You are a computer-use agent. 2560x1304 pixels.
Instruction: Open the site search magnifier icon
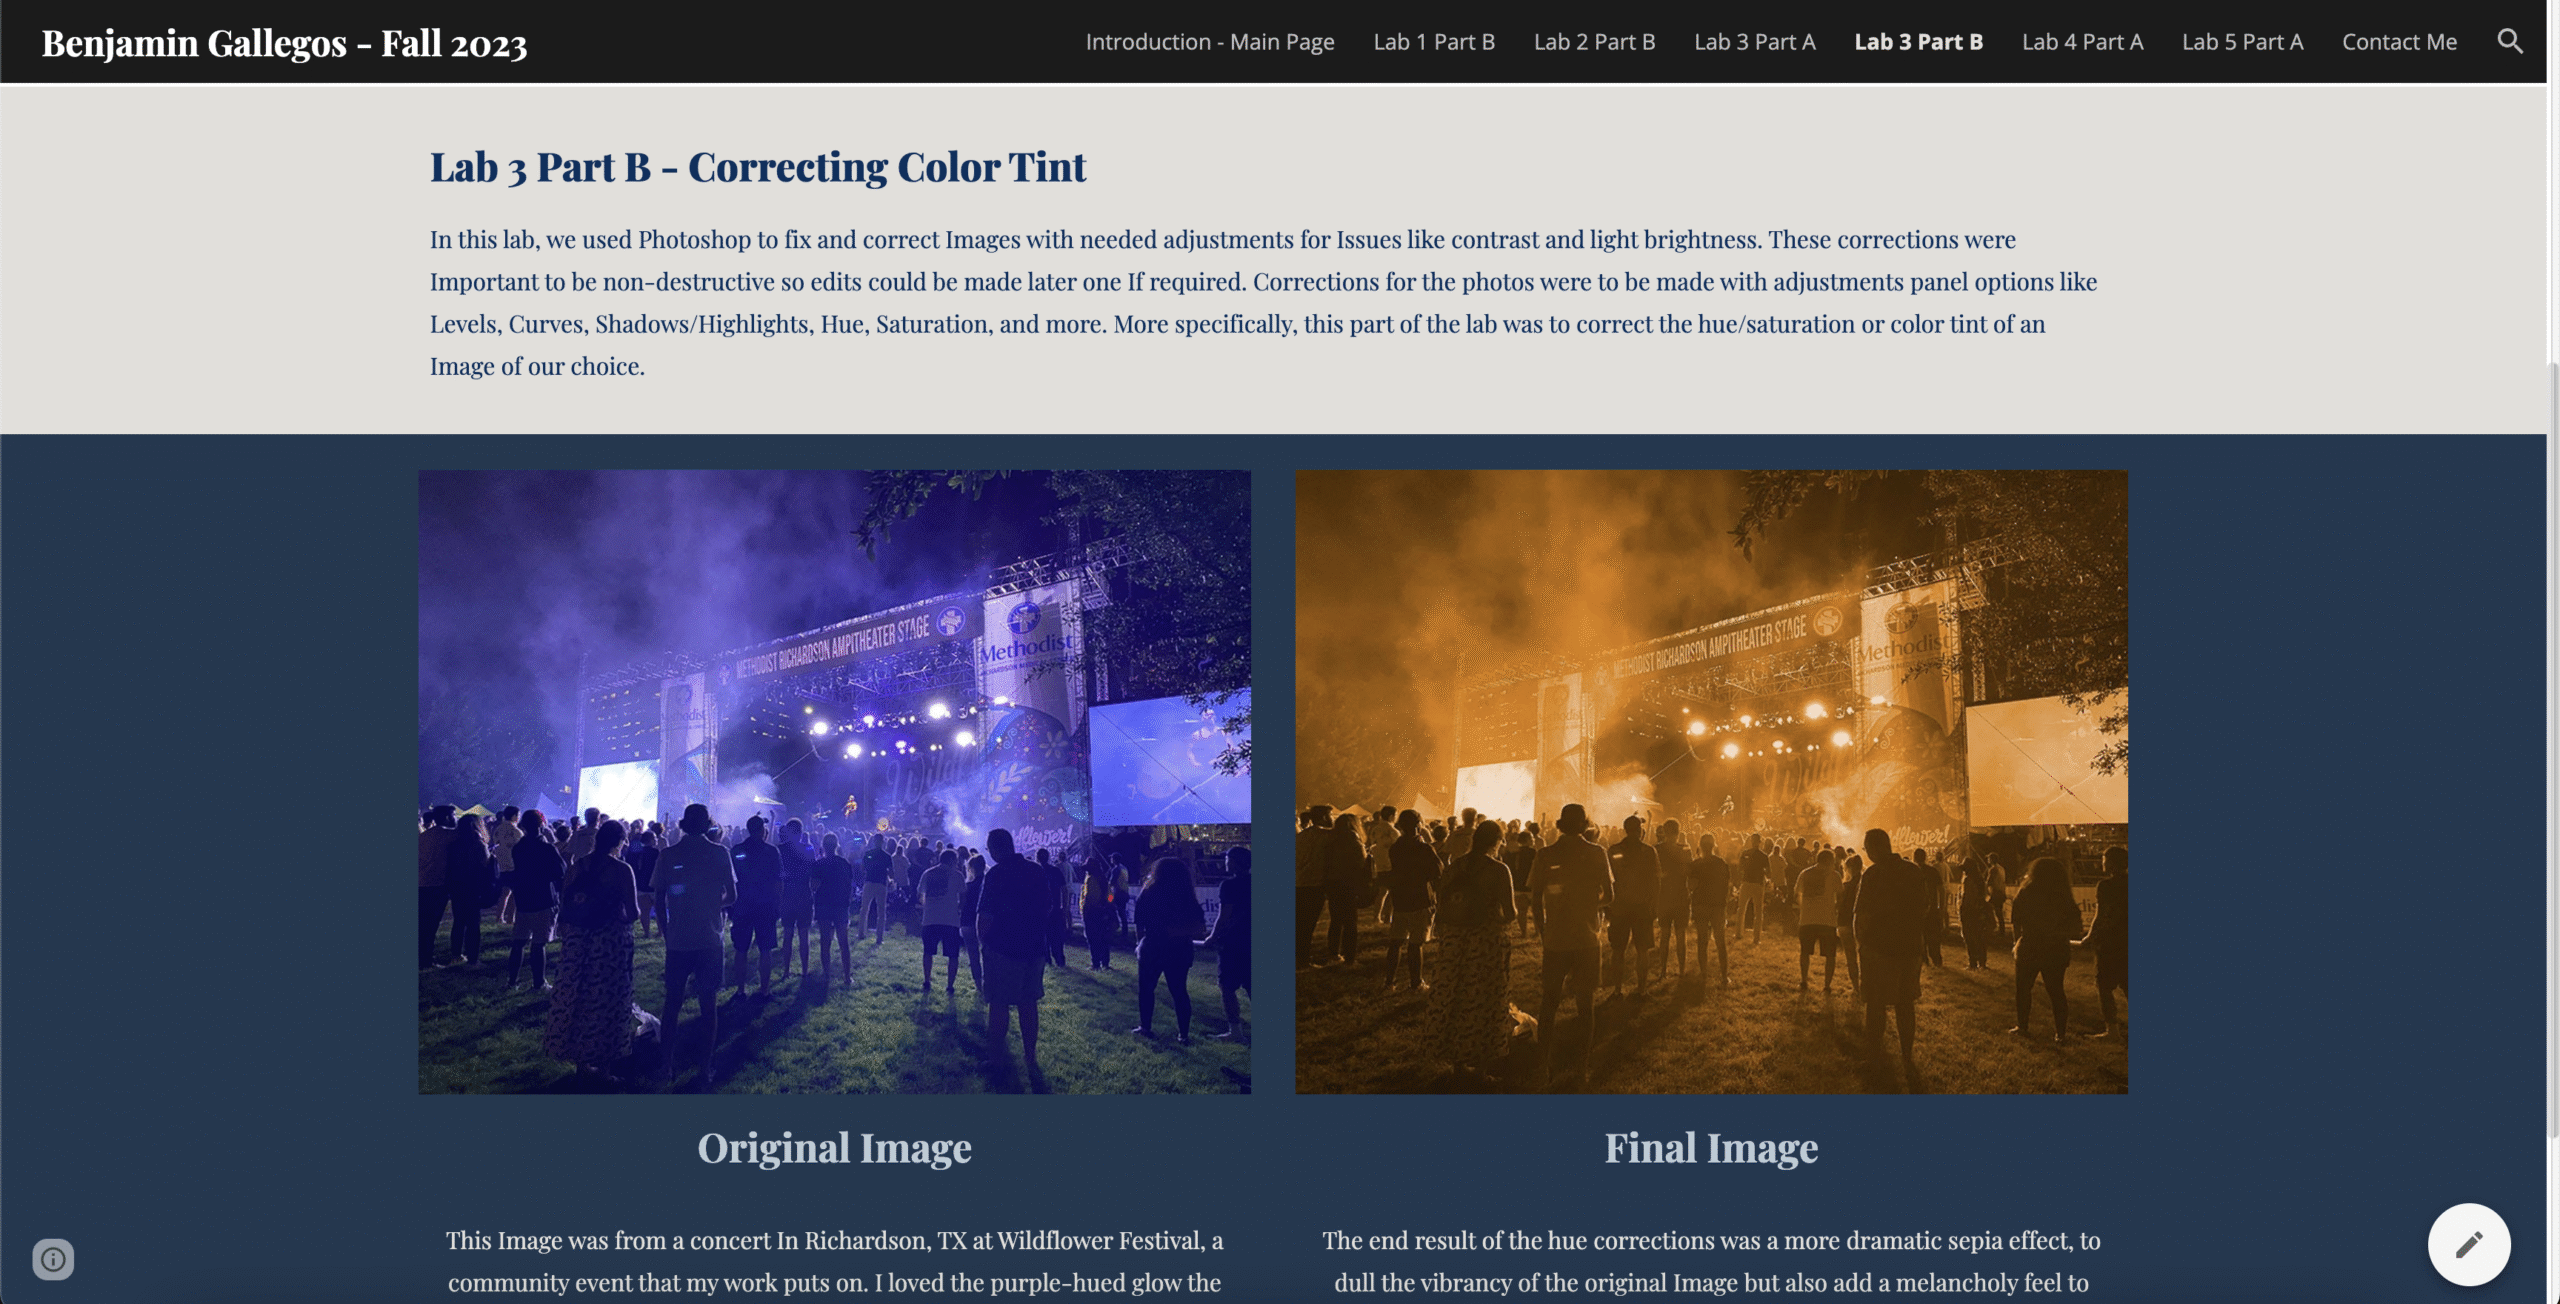[x=2509, y=41]
